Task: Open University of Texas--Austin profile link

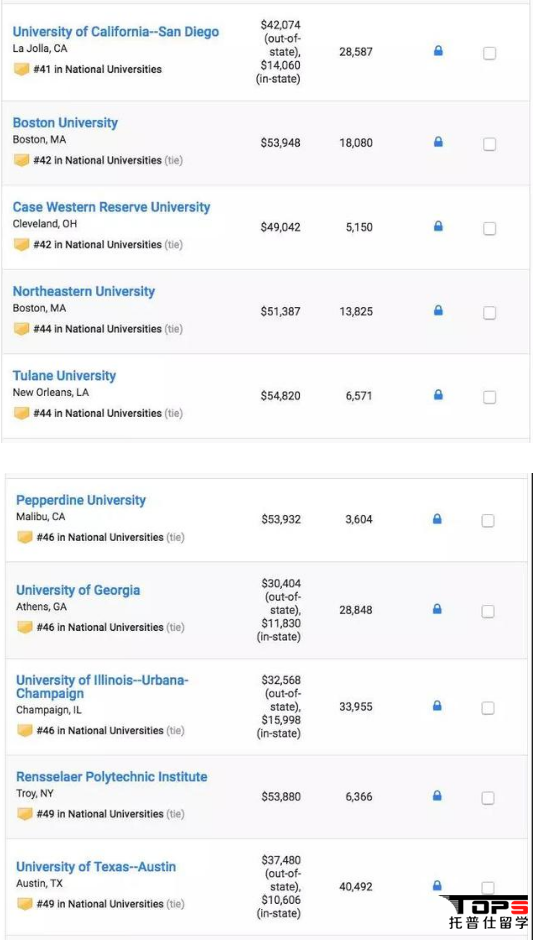Action: point(96,867)
